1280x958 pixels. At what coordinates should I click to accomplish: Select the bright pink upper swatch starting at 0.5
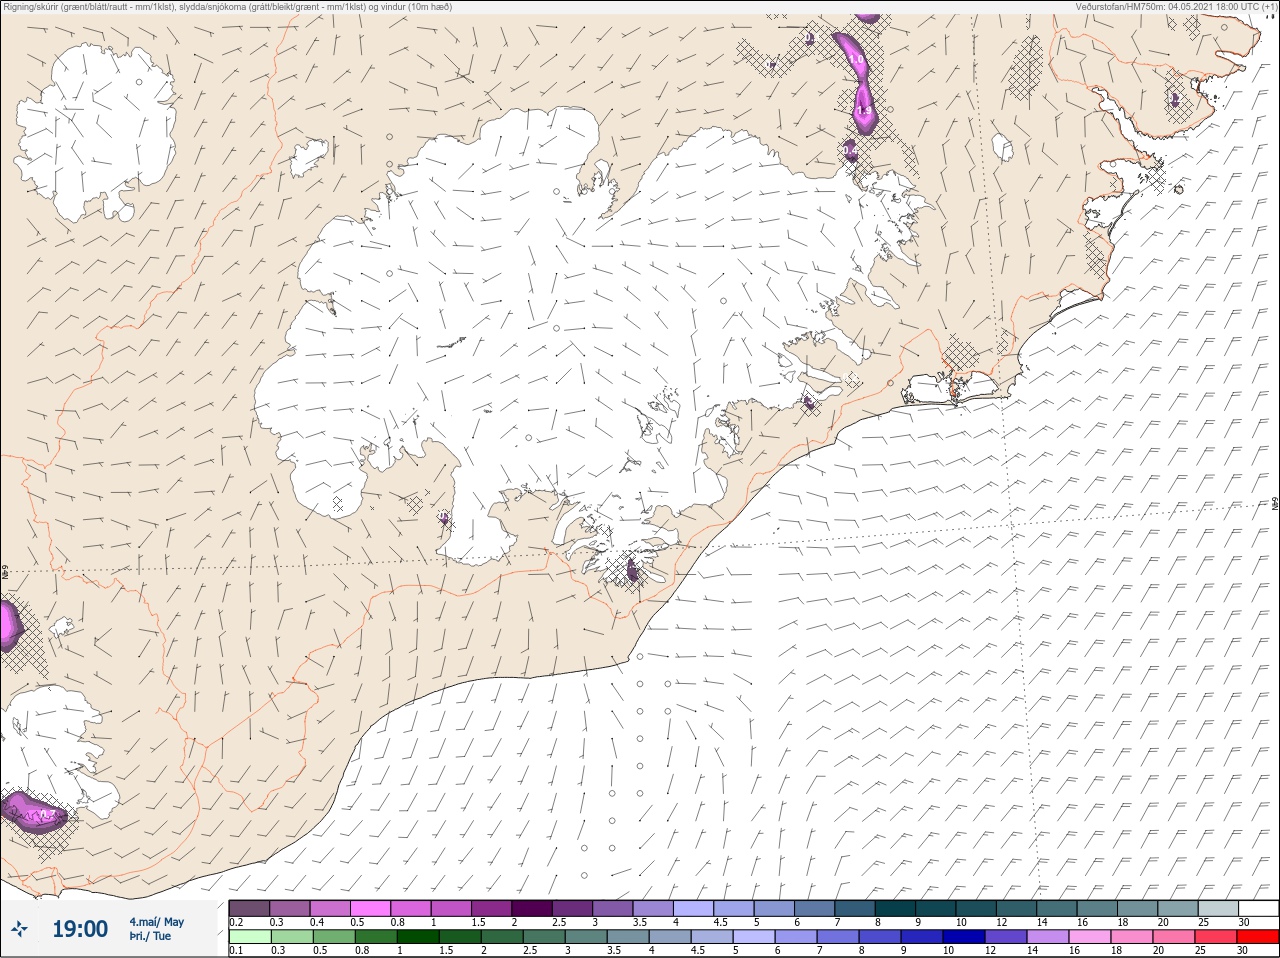tap(371, 908)
